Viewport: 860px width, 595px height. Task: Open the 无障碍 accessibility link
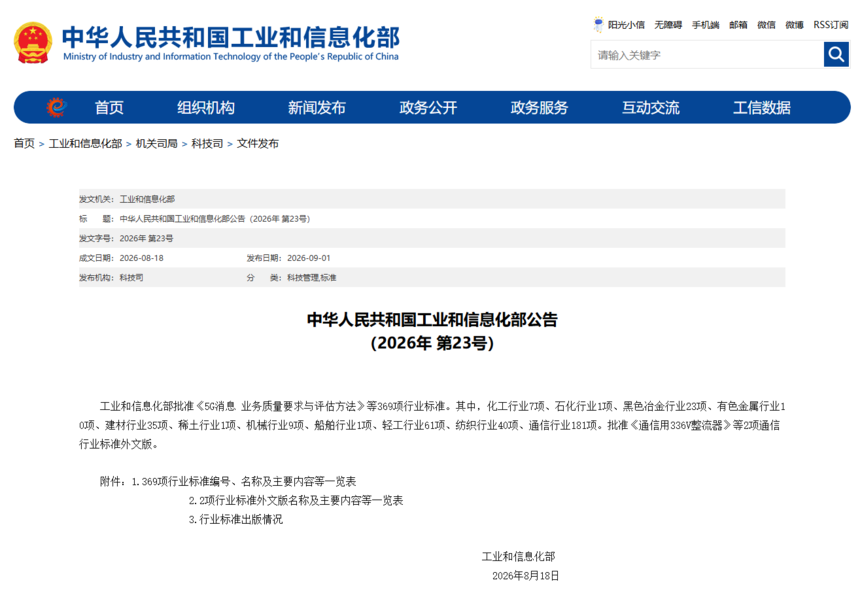(x=668, y=25)
